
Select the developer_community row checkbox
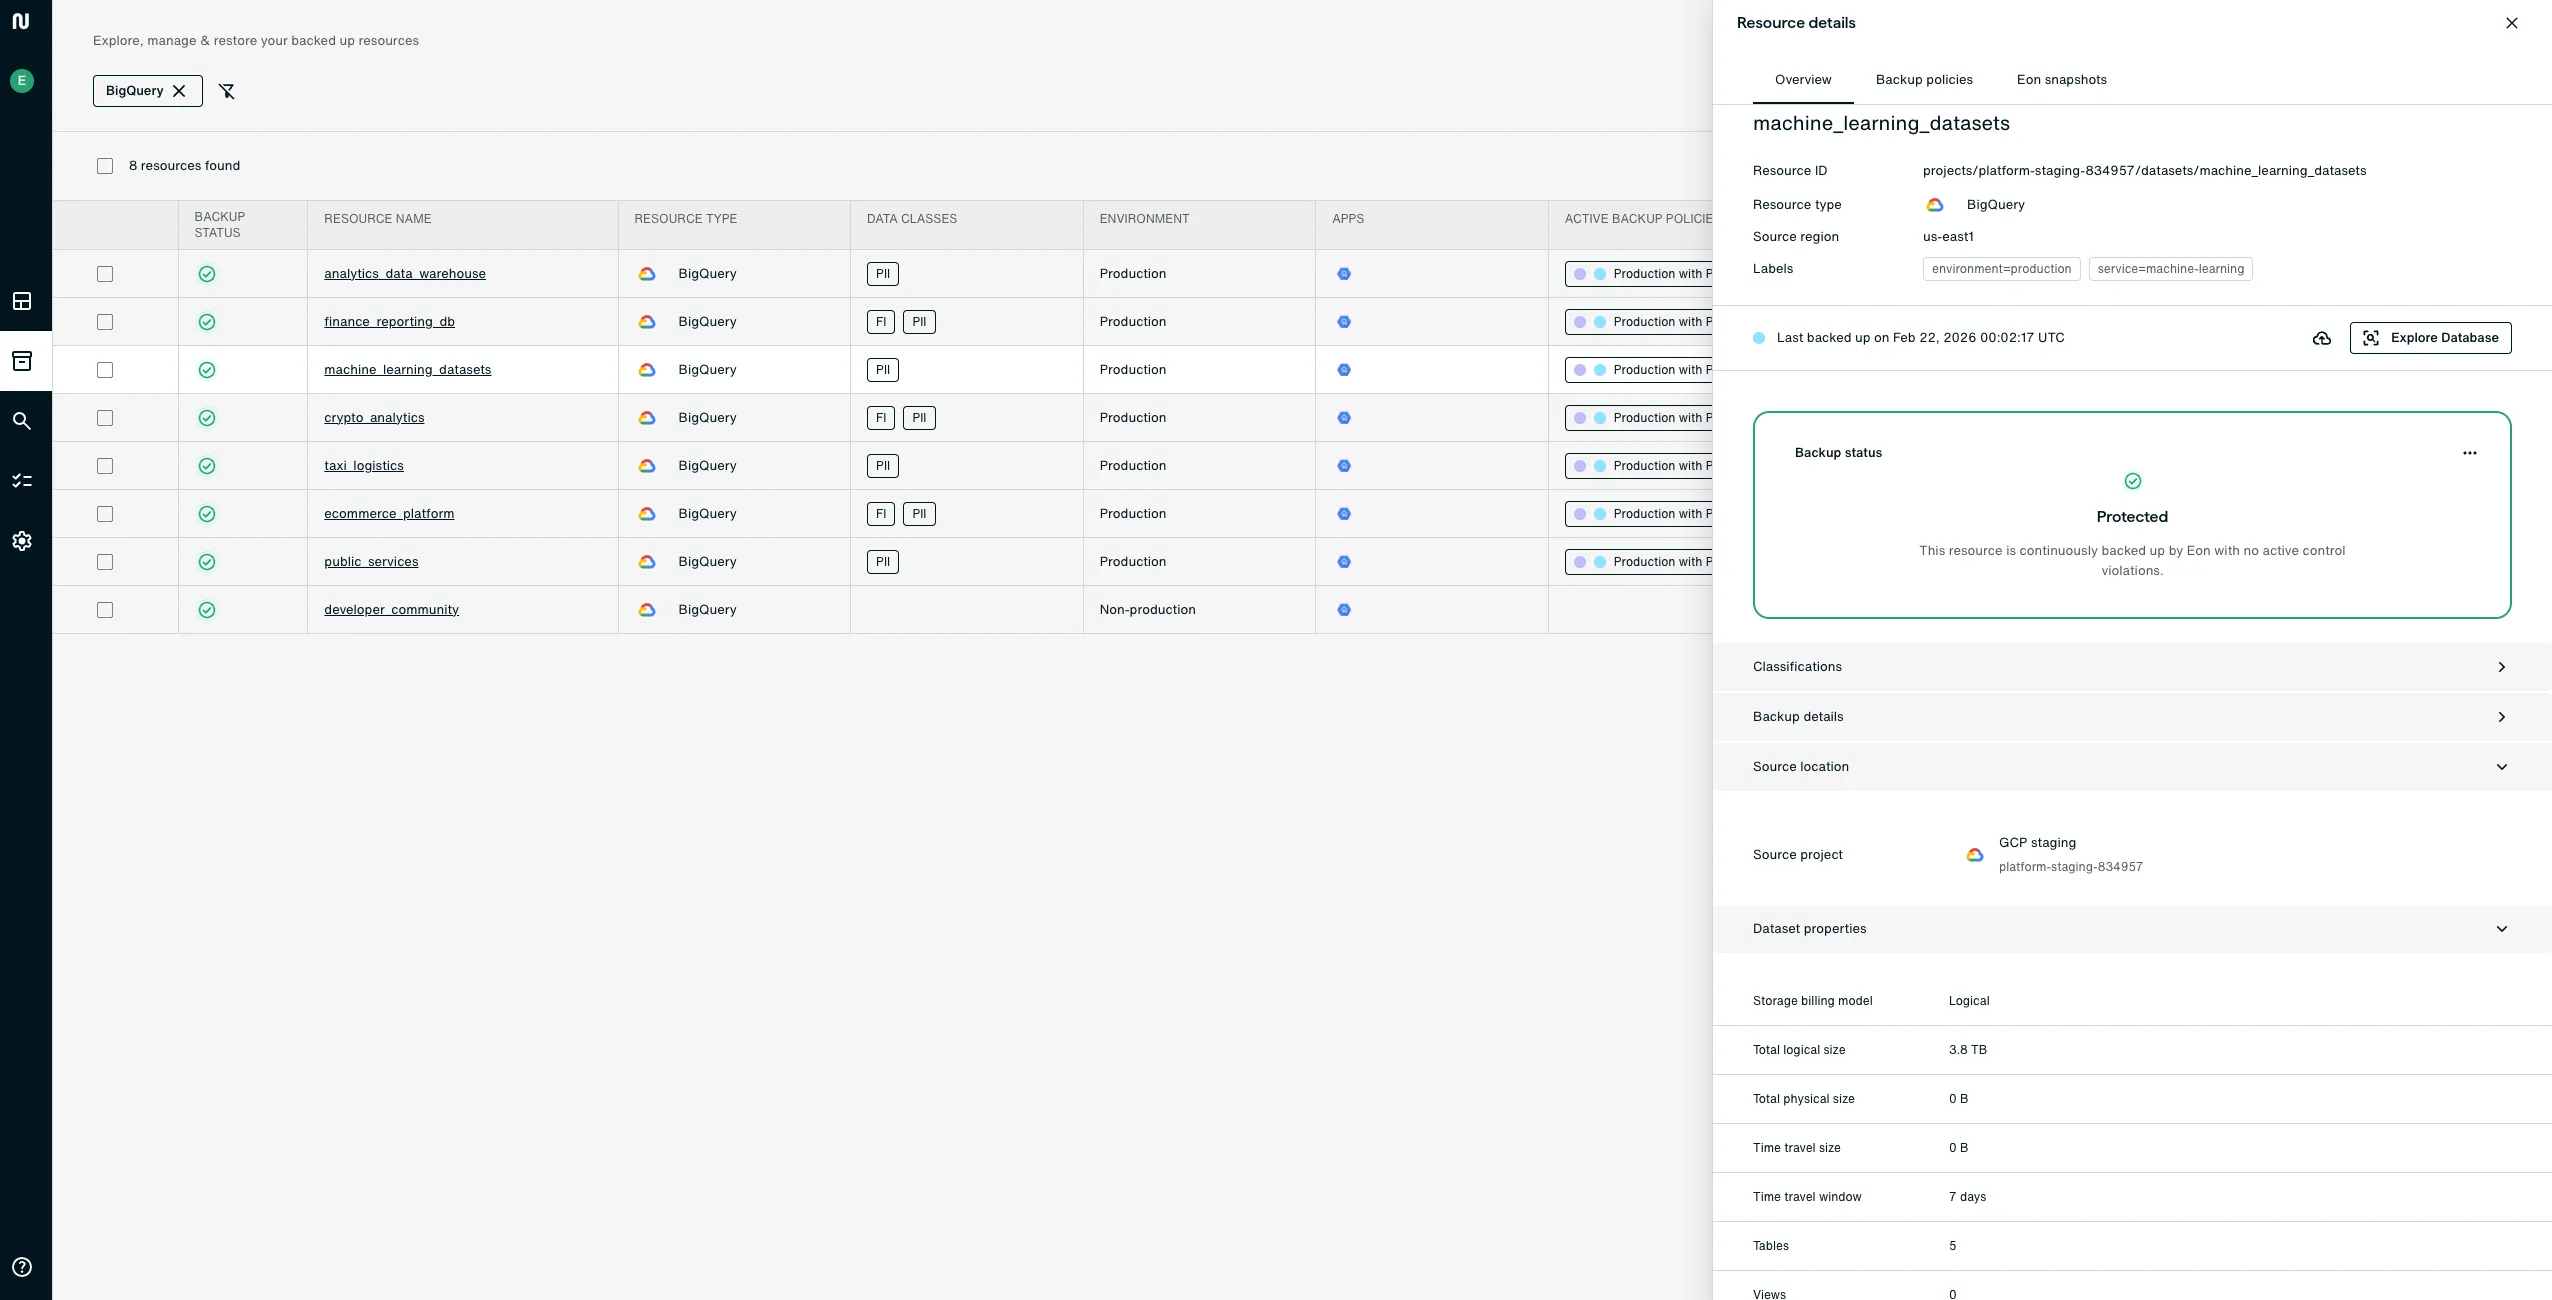coord(105,610)
